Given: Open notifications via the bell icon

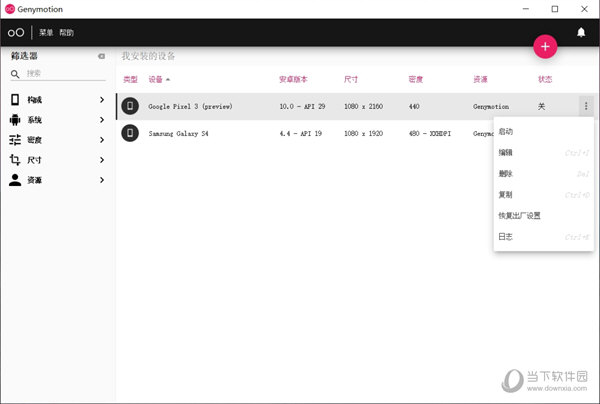Looking at the screenshot, I should pyautogui.click(x=581, y=32).
